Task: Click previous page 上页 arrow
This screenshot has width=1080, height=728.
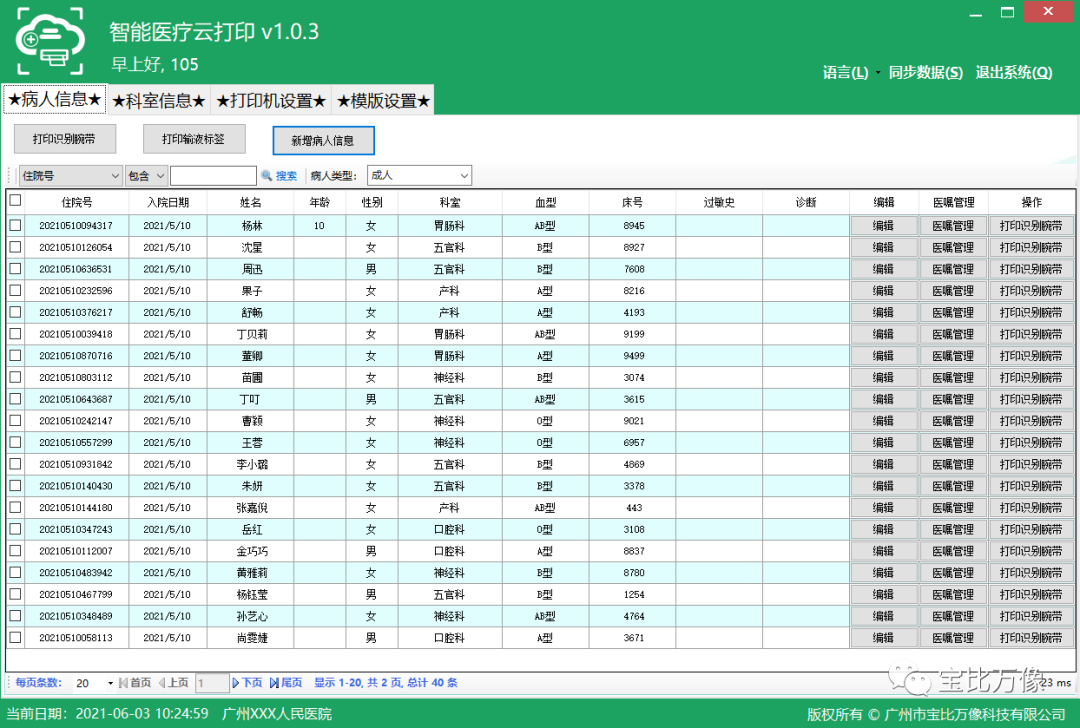Action: pyautogui.click(x=162, y=683)
